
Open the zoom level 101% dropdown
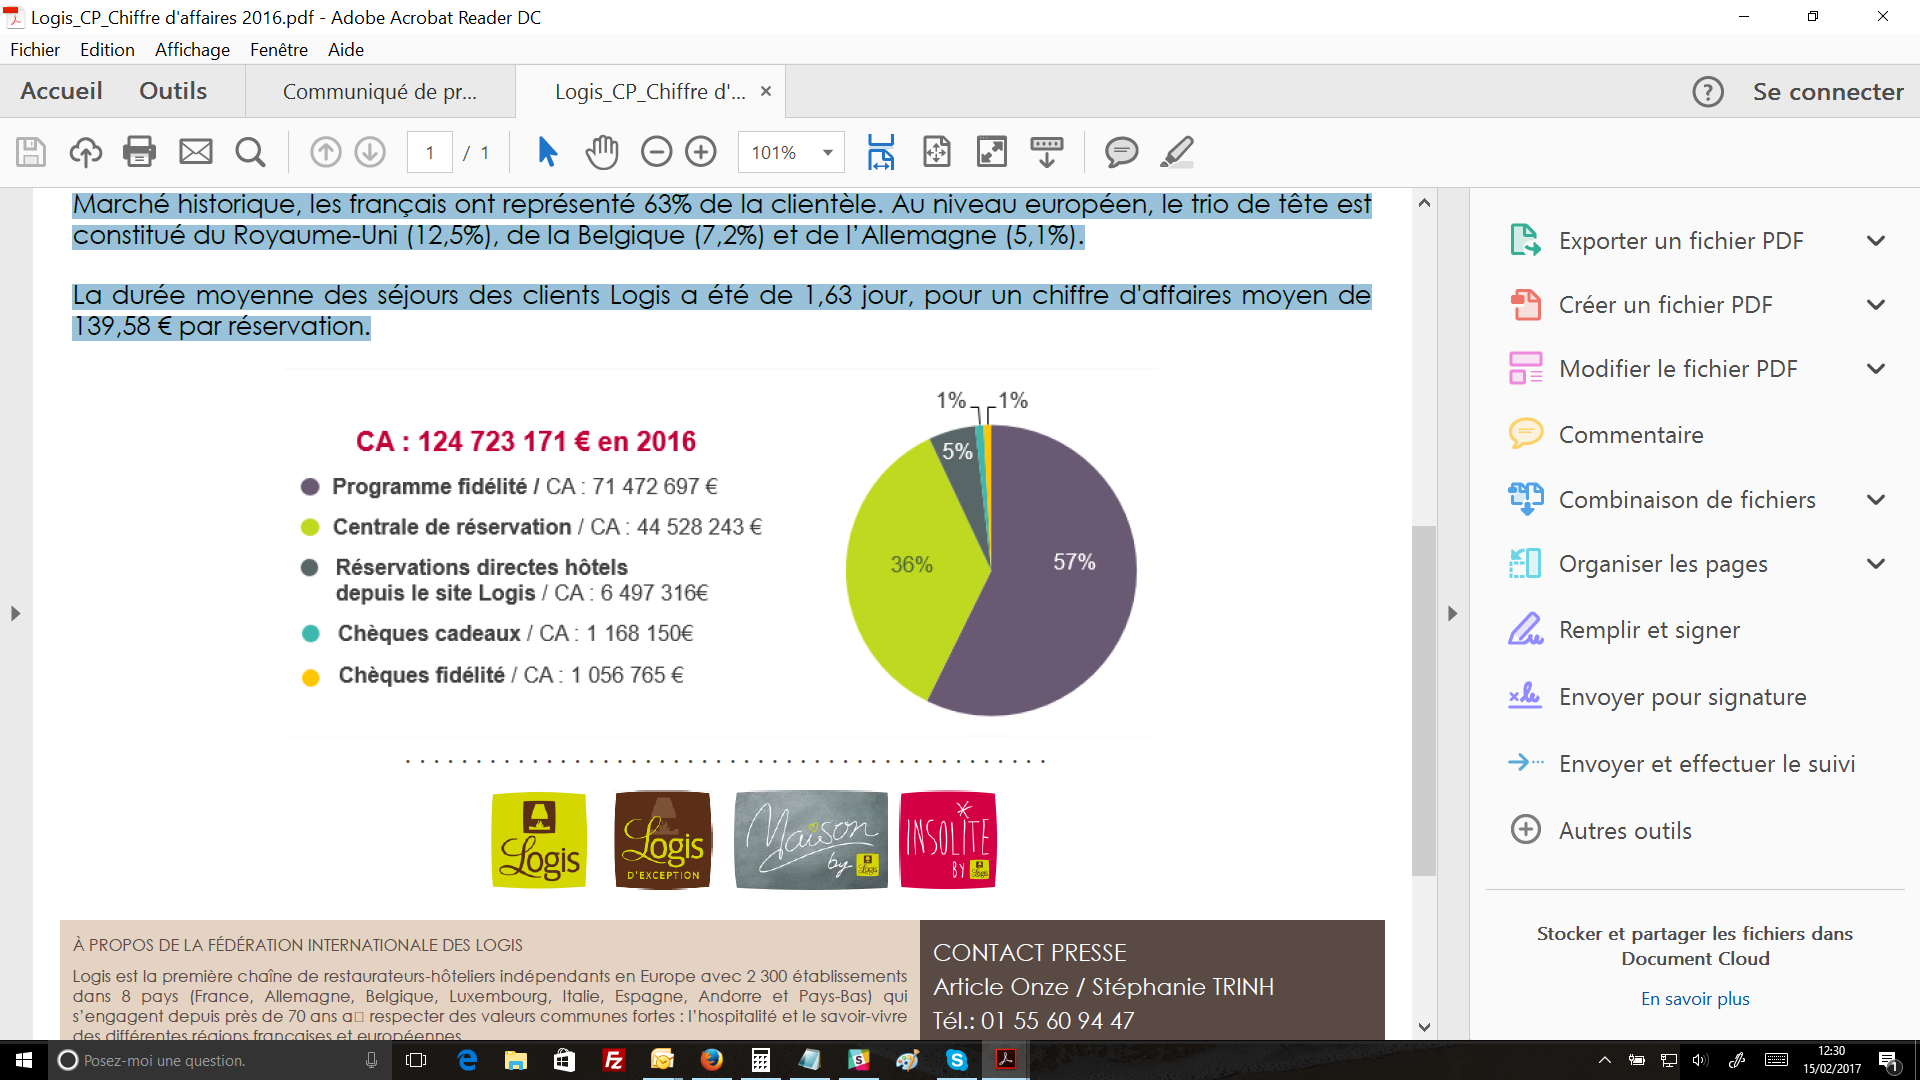click(827, 153)
